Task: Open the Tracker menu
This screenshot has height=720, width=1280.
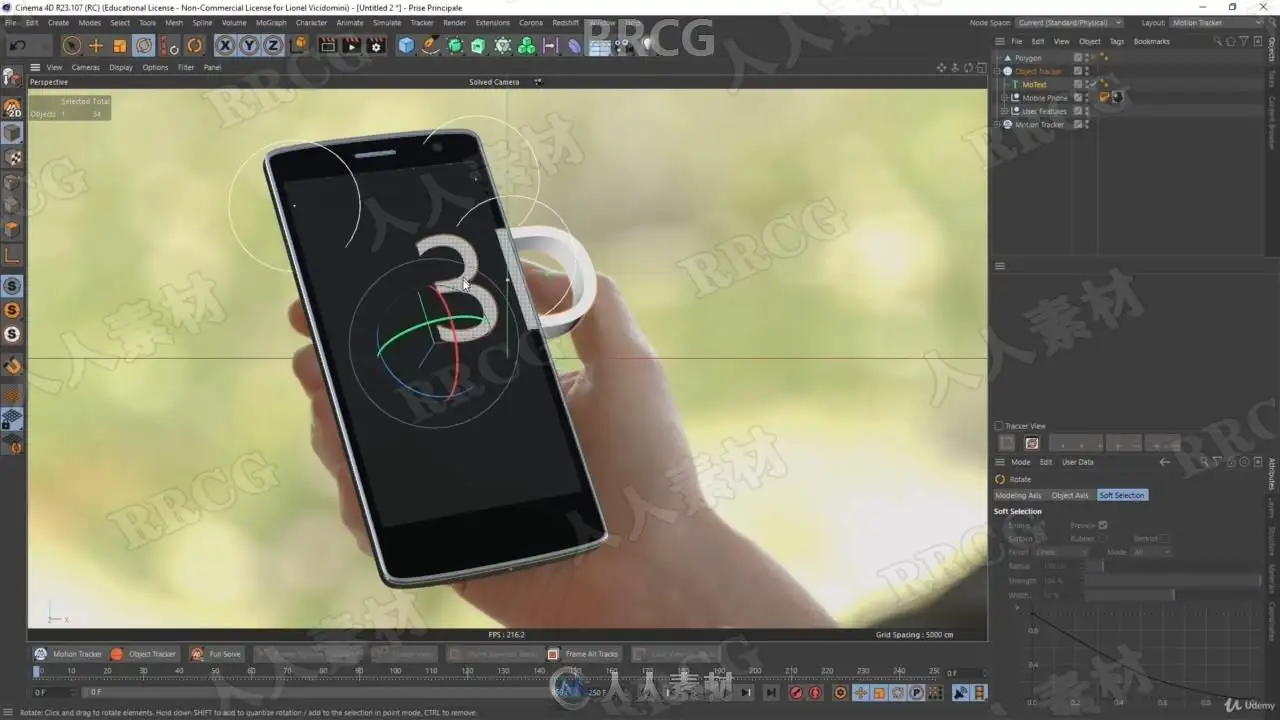Action: pos(422,22)
